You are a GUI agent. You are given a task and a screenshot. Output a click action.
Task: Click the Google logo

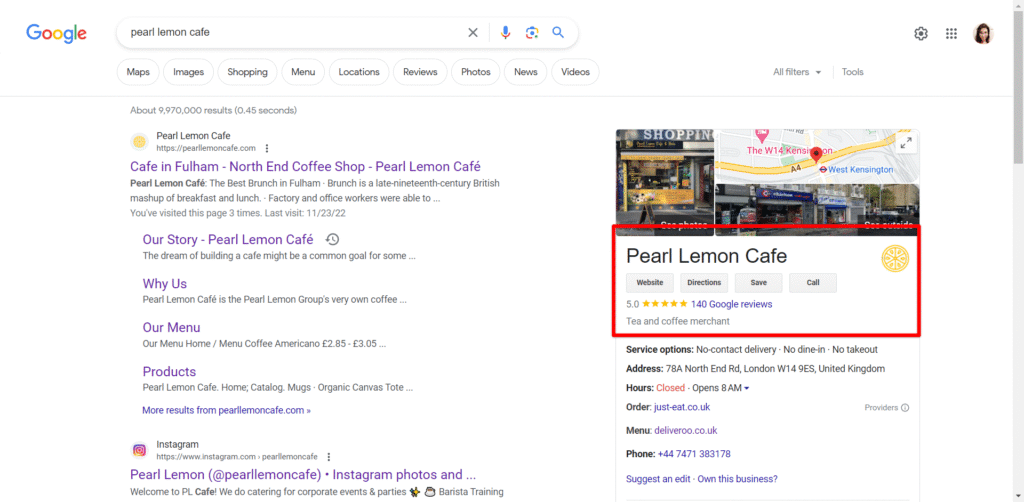pos(57,33)
